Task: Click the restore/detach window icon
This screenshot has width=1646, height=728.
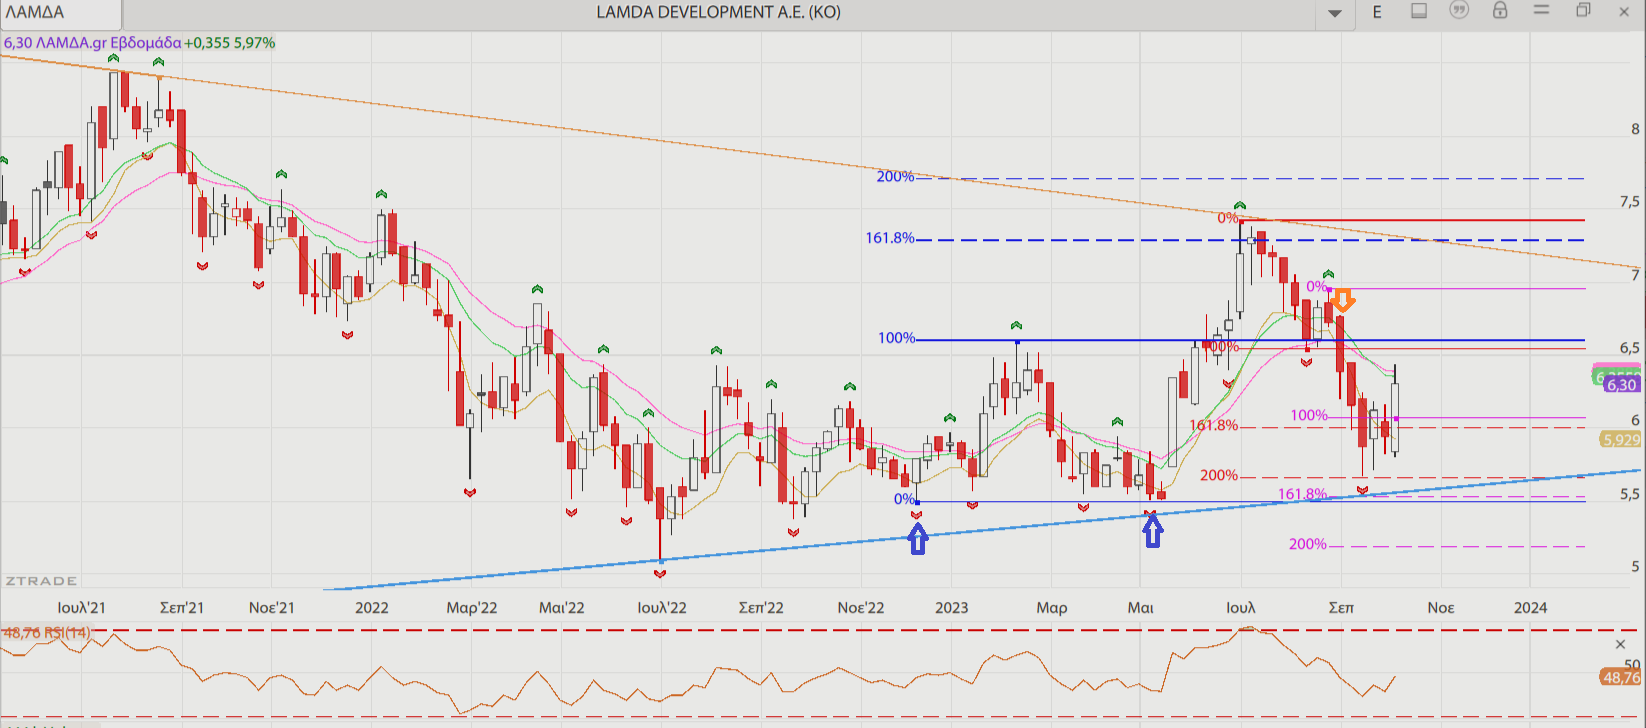Action: tap(1583, 11)
